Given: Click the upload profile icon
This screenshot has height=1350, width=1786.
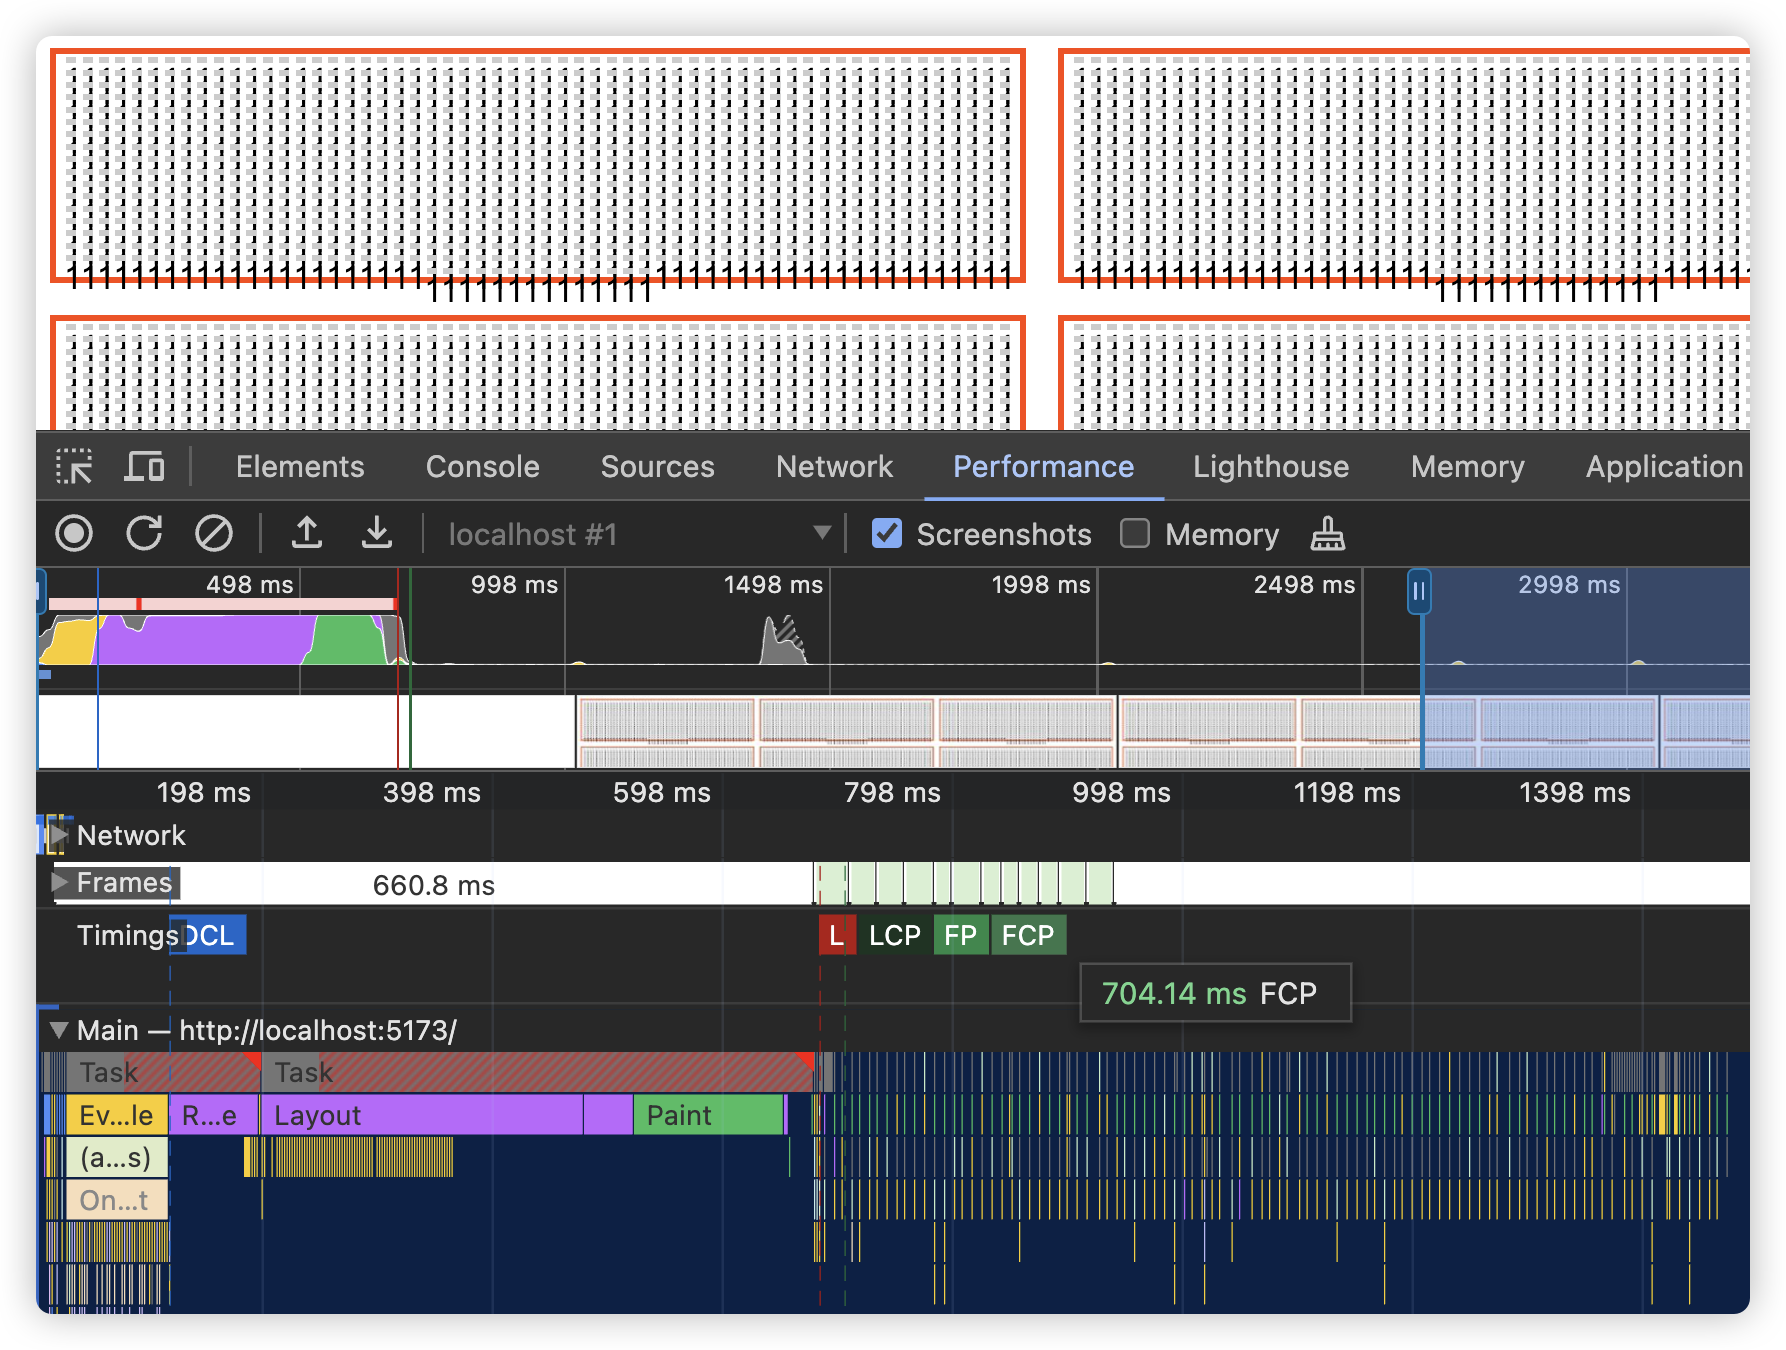Looking at the screenshot, I should tap(307, 534).
